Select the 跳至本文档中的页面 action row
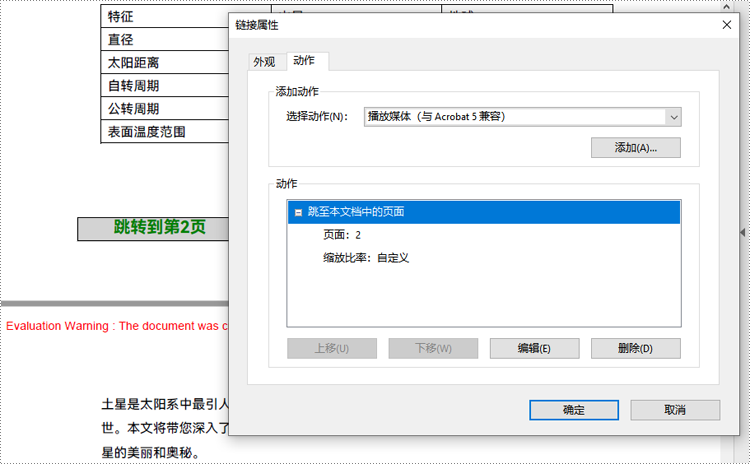The image size is (750, 464). click(484, 212)
